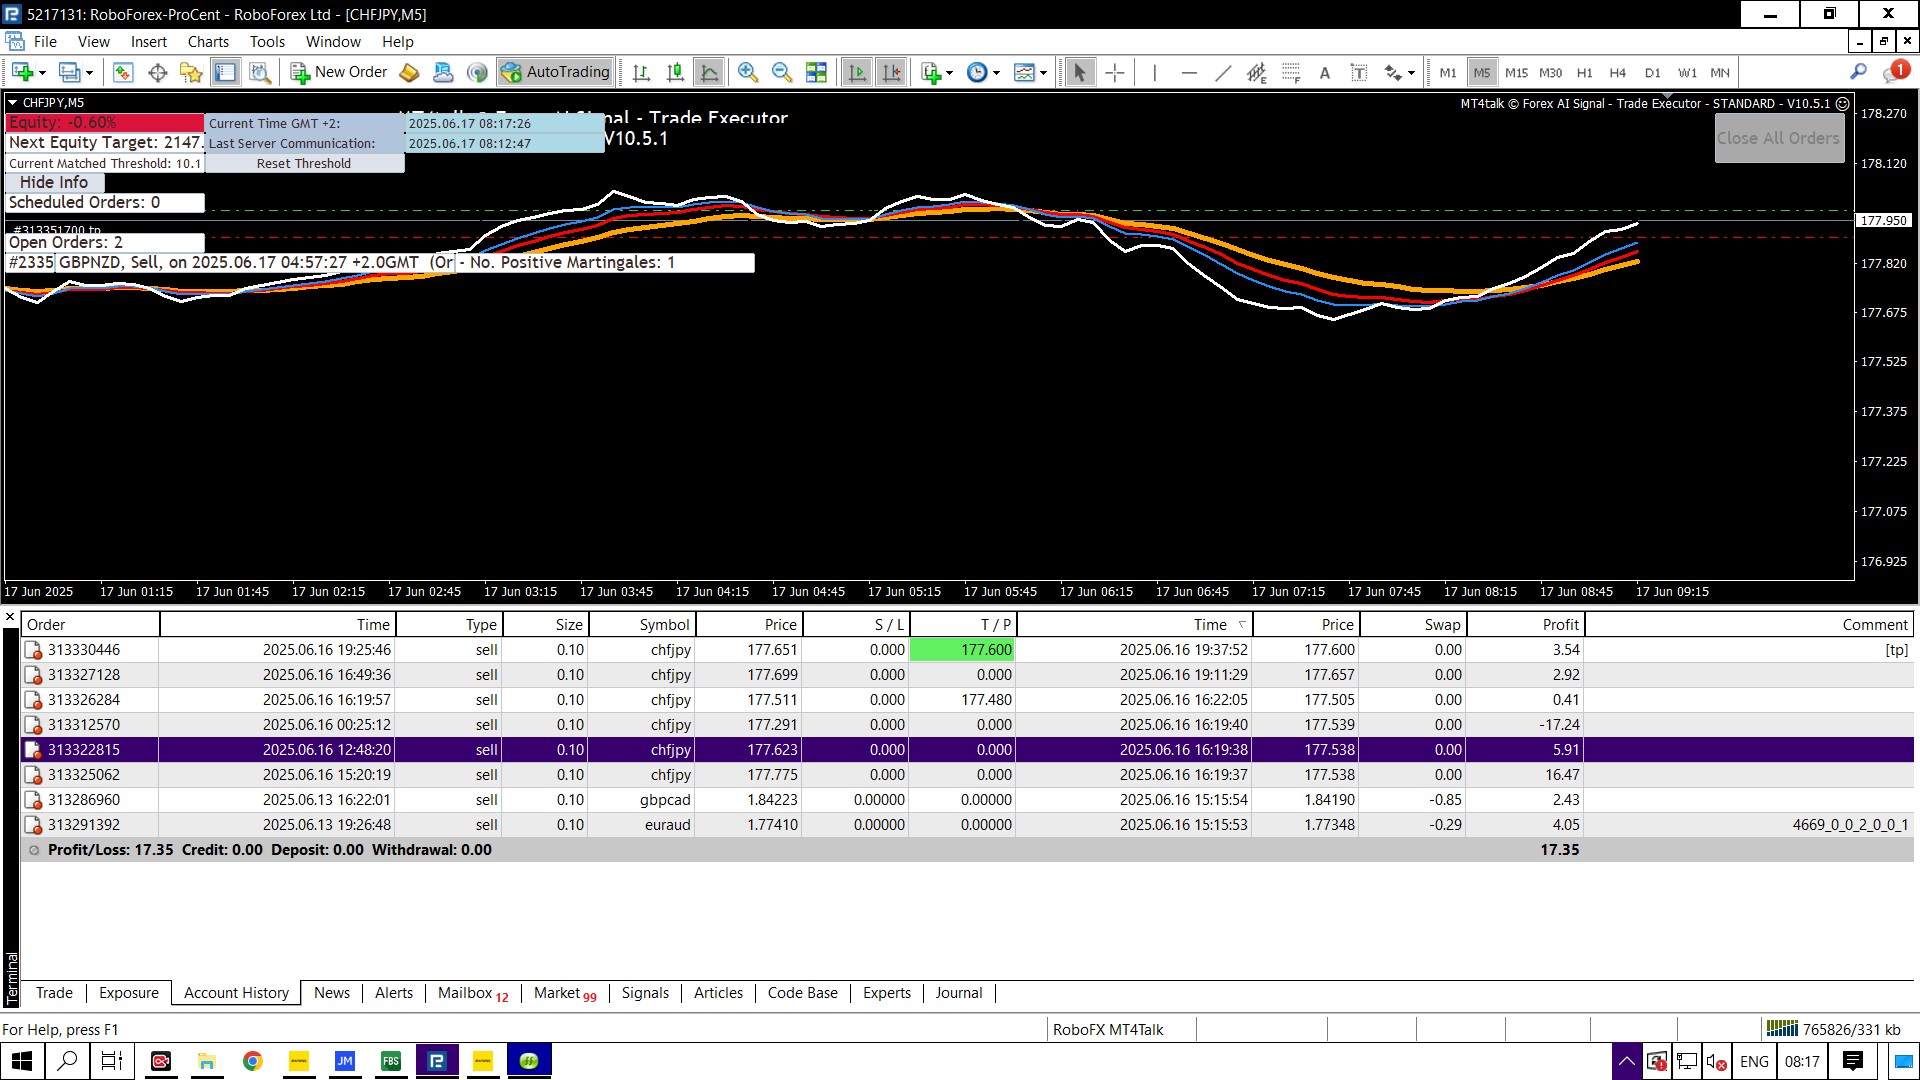Click the Fibonacci retracement tool
Screen dimensions: 1920x1080
coord(1290,72)
